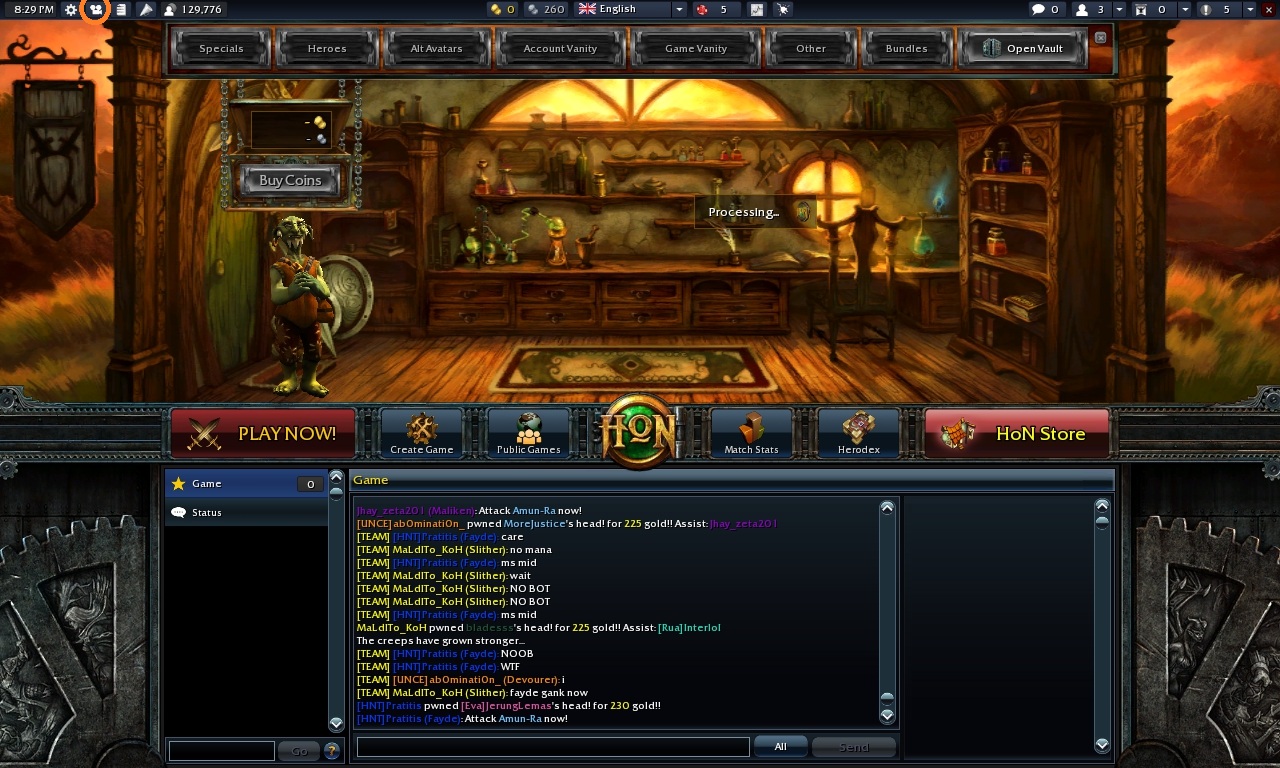Click the gold coins balance indicator
Viewport: 1280px width, 768px height.
click(502, 9)
